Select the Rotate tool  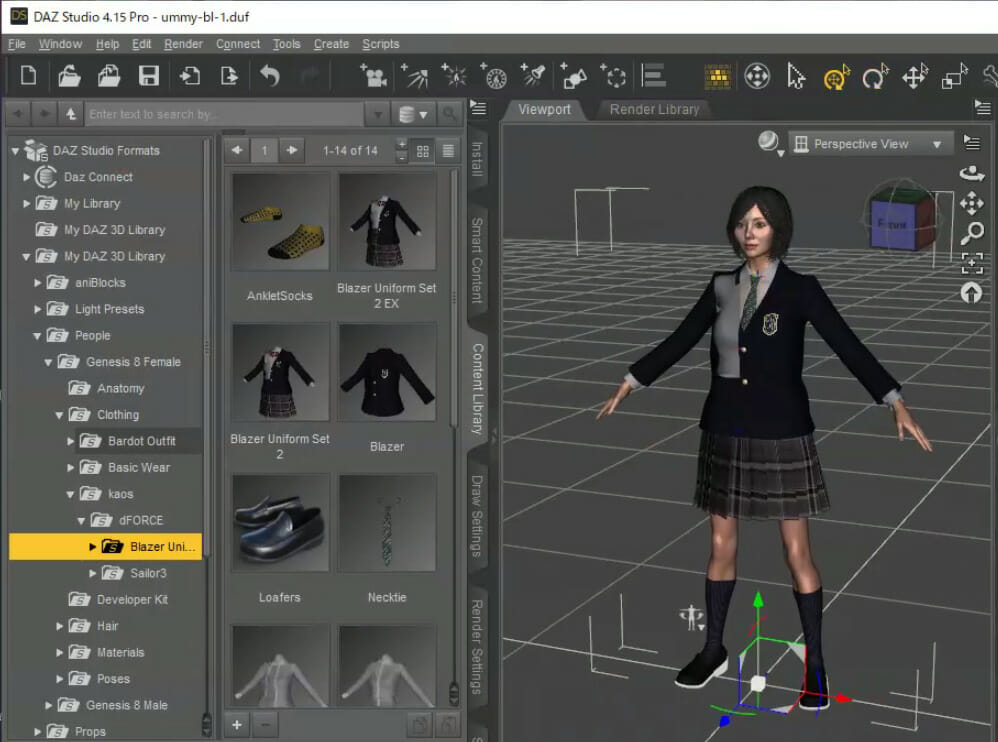coord(875,77)
